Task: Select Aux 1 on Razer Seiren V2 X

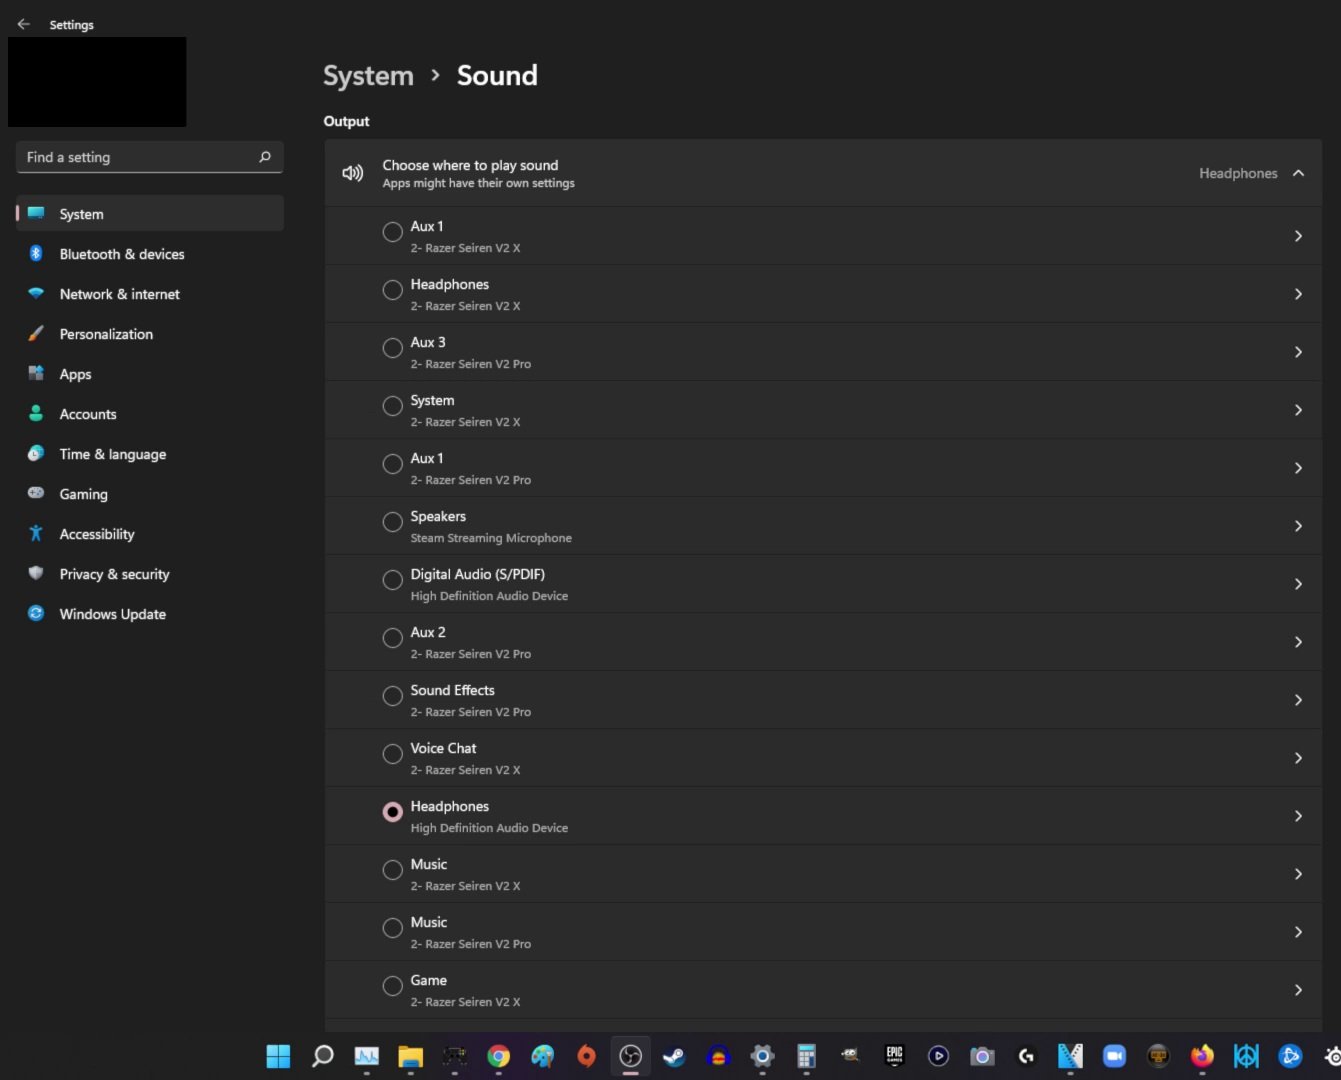Action: click(393, 232)
